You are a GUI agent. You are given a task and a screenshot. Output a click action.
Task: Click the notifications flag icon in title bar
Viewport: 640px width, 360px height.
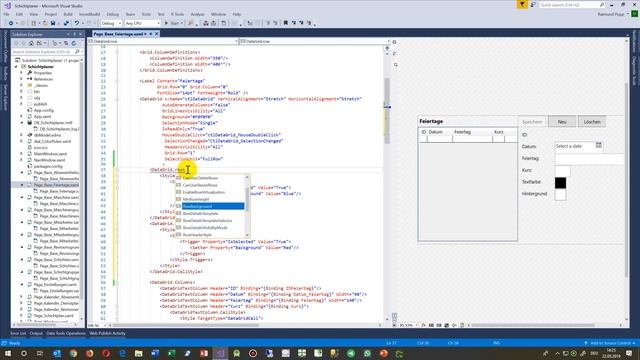tap(522, 4)
